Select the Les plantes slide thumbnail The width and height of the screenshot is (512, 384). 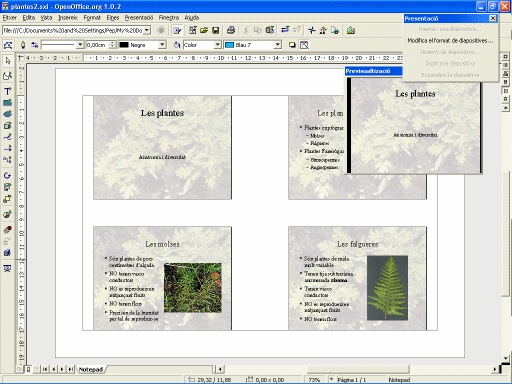pyautogui.click(x=162, y=148)
